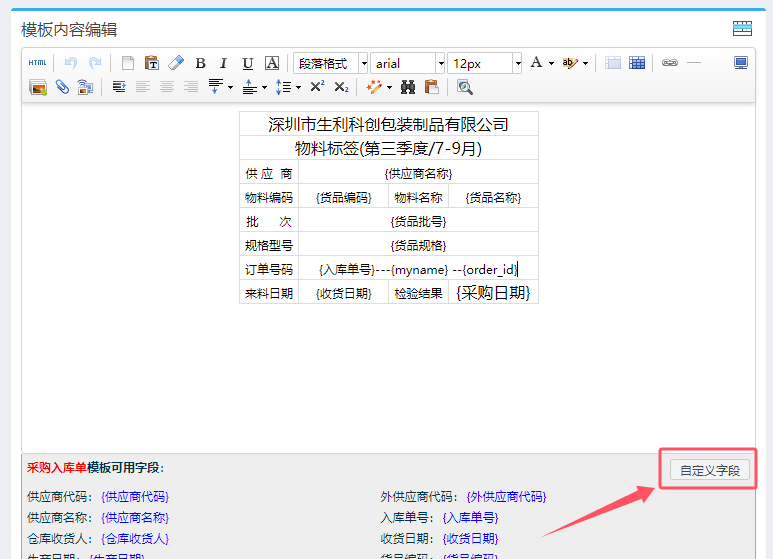Click the preview magnifier icon
The image size is (773, 559).
click(x=465, y=88)
